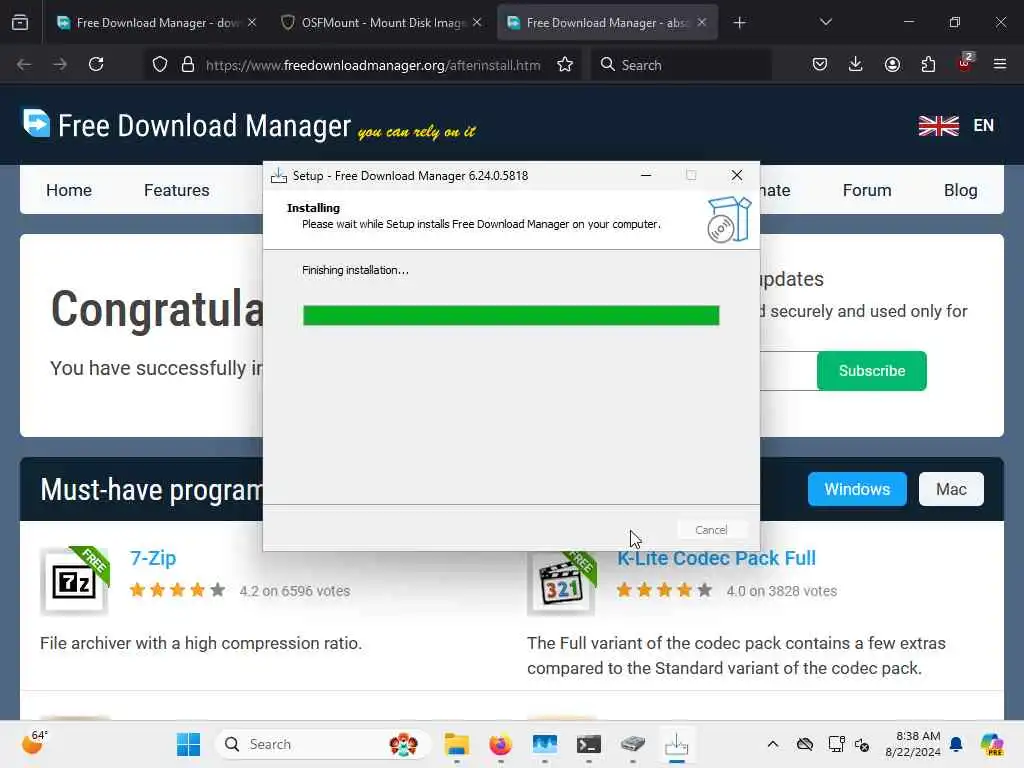
Task: Click the 7-Zip star rating
Action: (x=177, y=590)
